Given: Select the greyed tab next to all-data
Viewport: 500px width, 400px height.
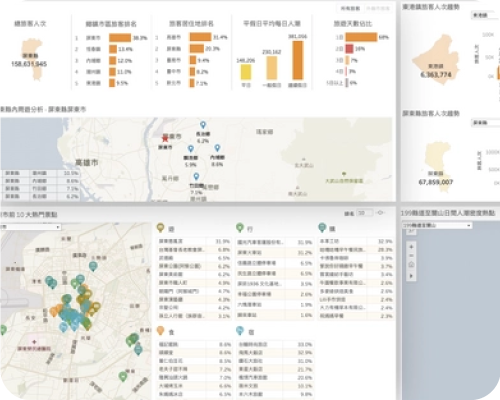Looking at the screenshot, I should (x=378, y=8).
